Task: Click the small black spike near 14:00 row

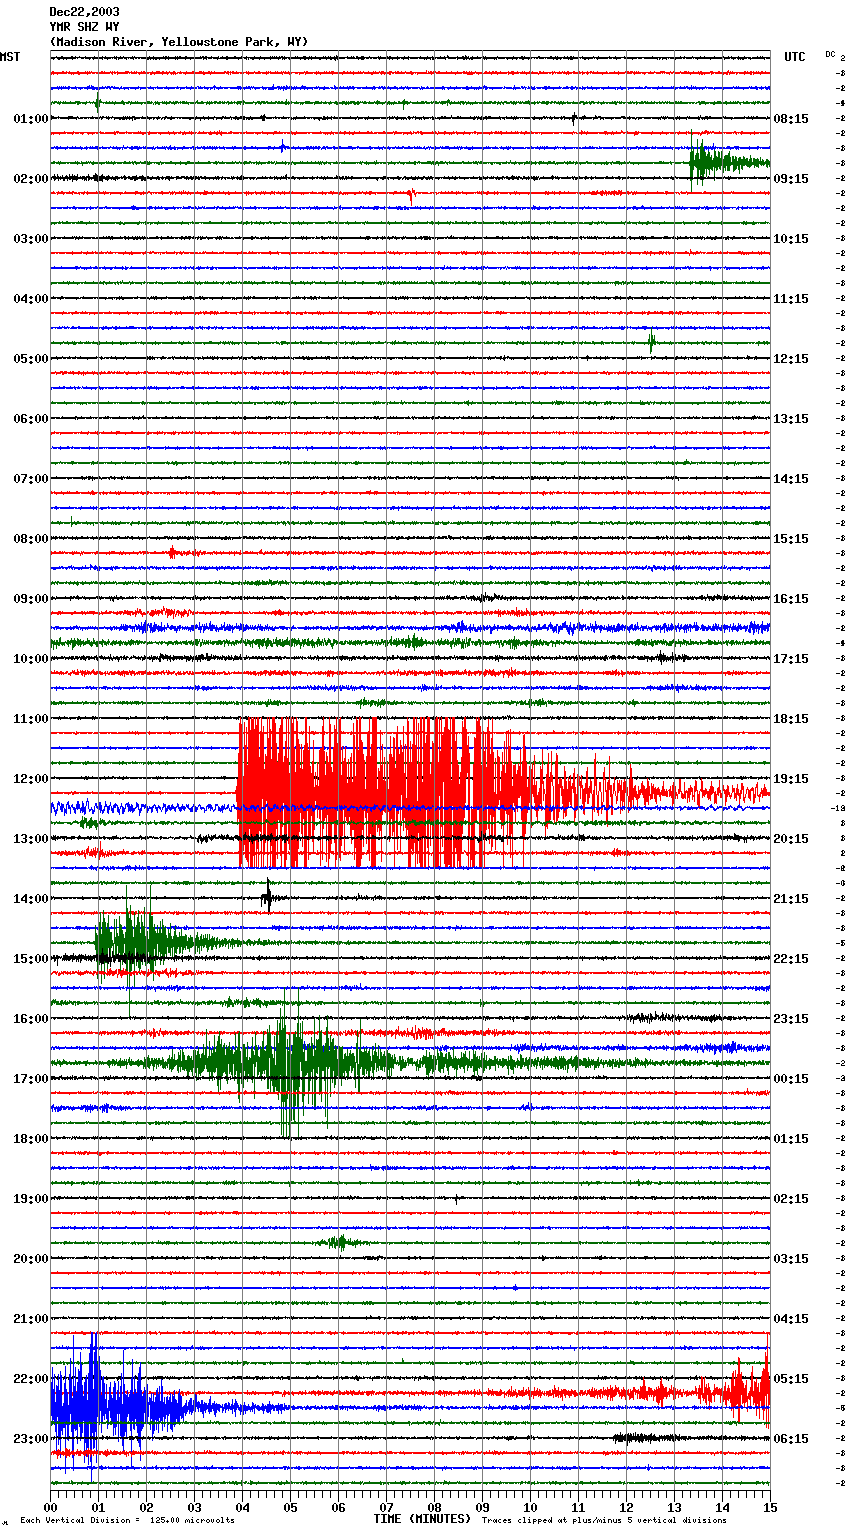Action: click(x=268, y=897)
